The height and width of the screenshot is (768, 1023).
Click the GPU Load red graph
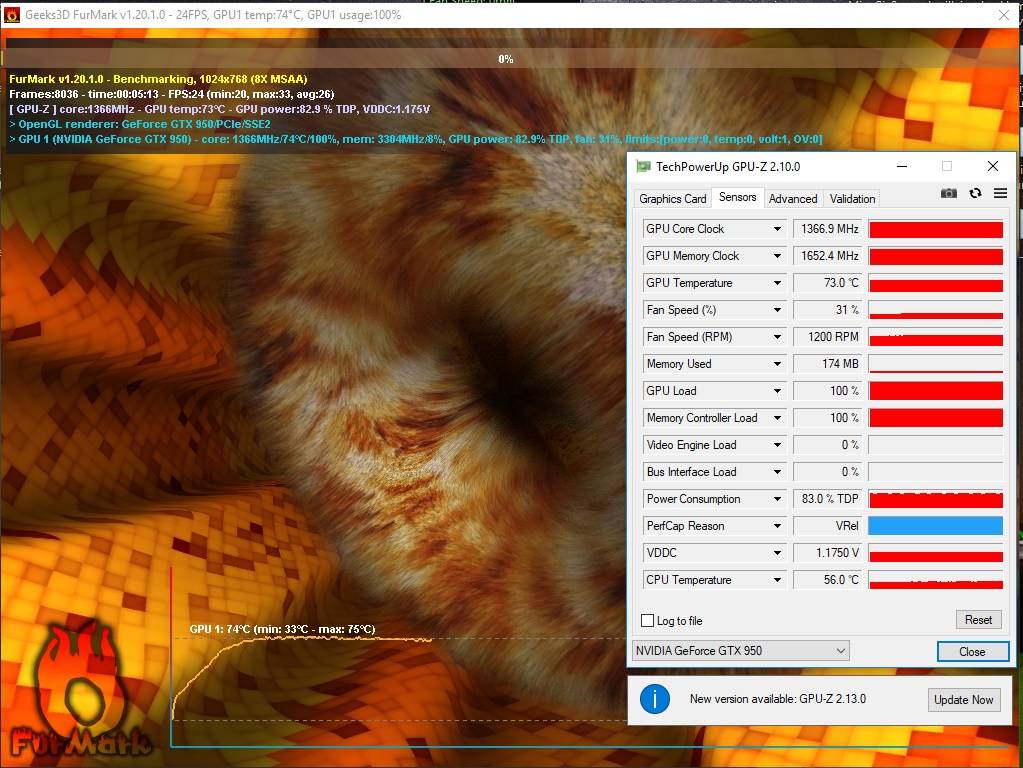click(x=936, y=391)
